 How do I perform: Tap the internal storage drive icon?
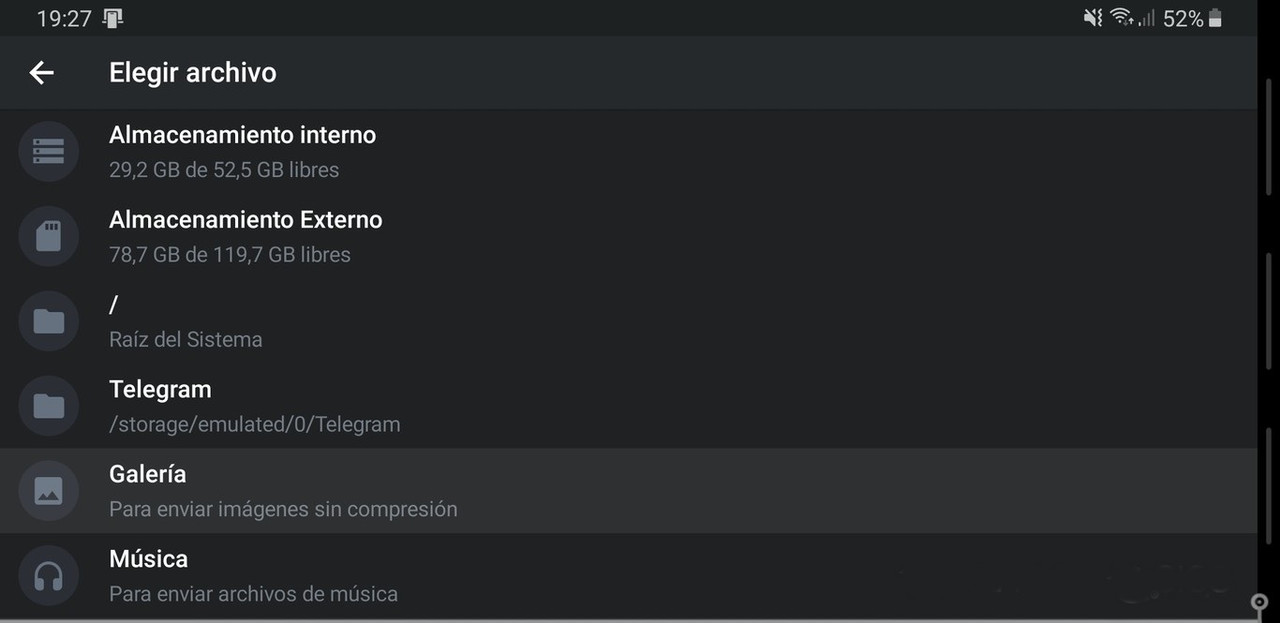pyautogui.click(x=48, y=151)
